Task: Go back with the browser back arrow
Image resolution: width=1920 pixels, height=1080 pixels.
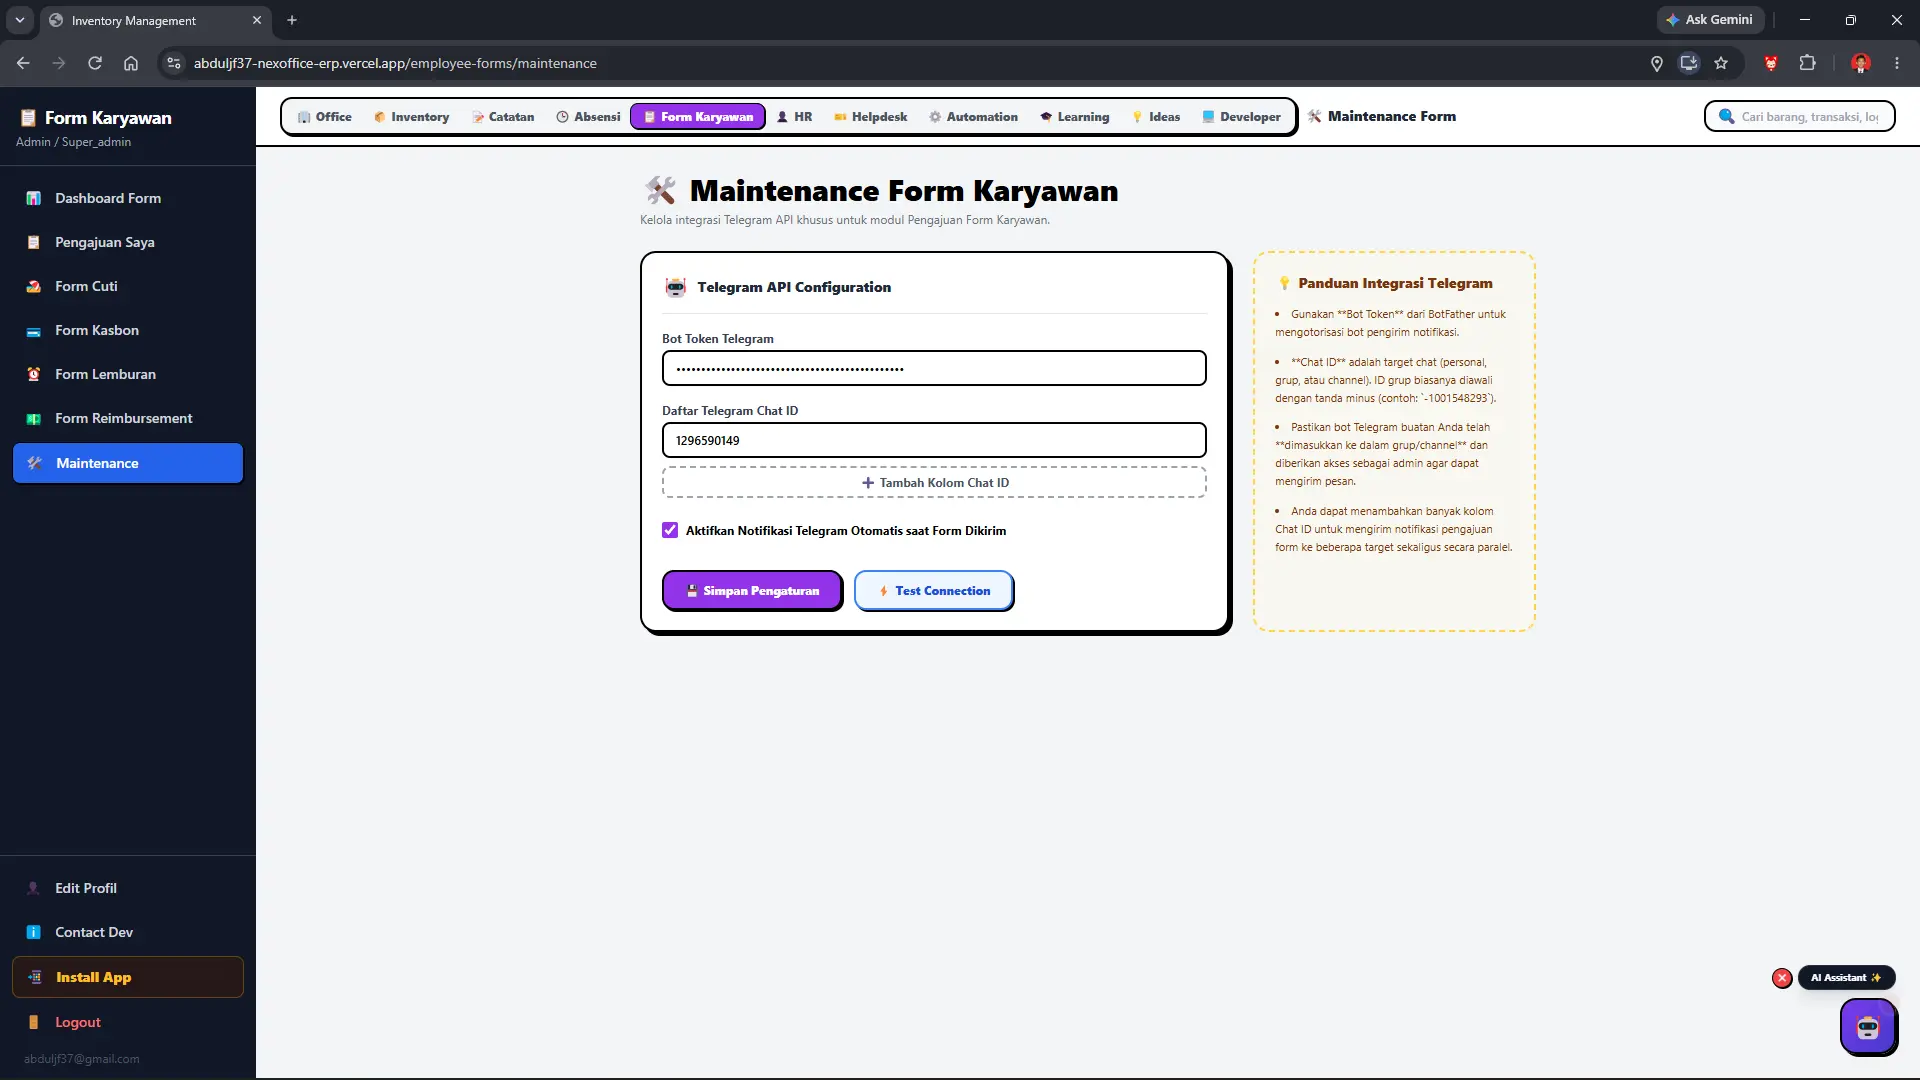Action: 23,63
